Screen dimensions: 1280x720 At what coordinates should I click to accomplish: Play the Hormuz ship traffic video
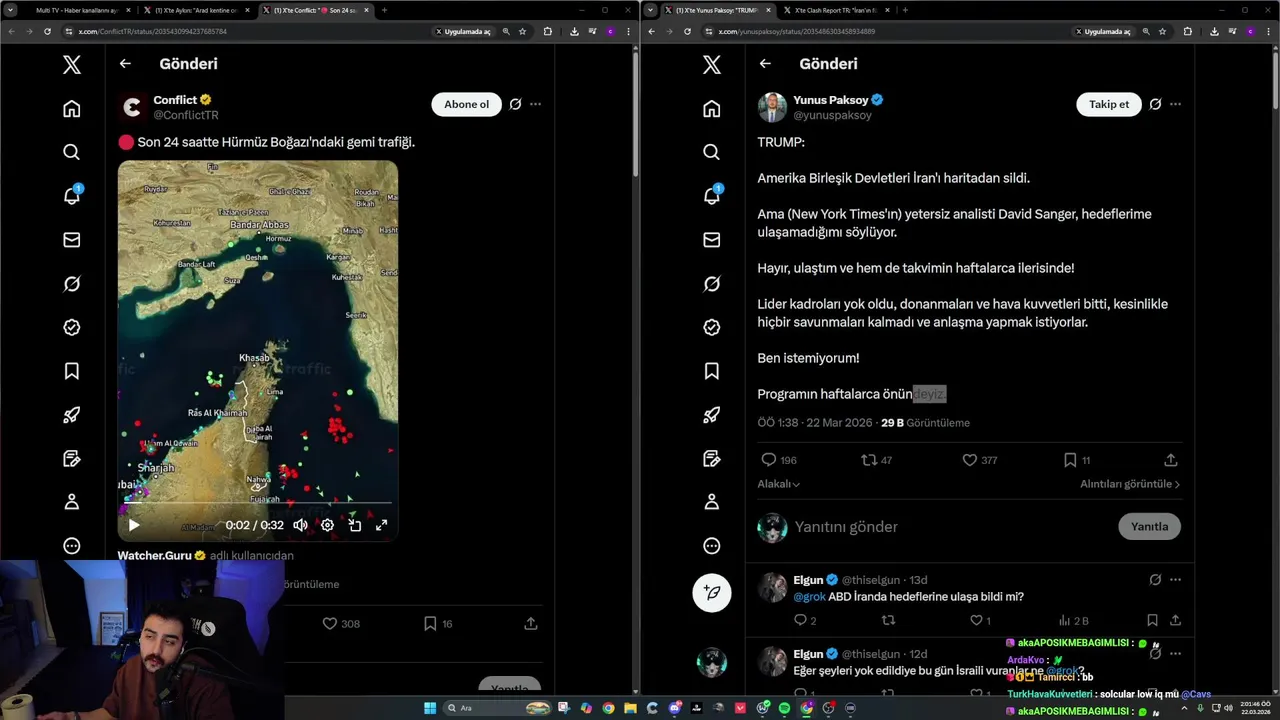click(x=134, y=525)
